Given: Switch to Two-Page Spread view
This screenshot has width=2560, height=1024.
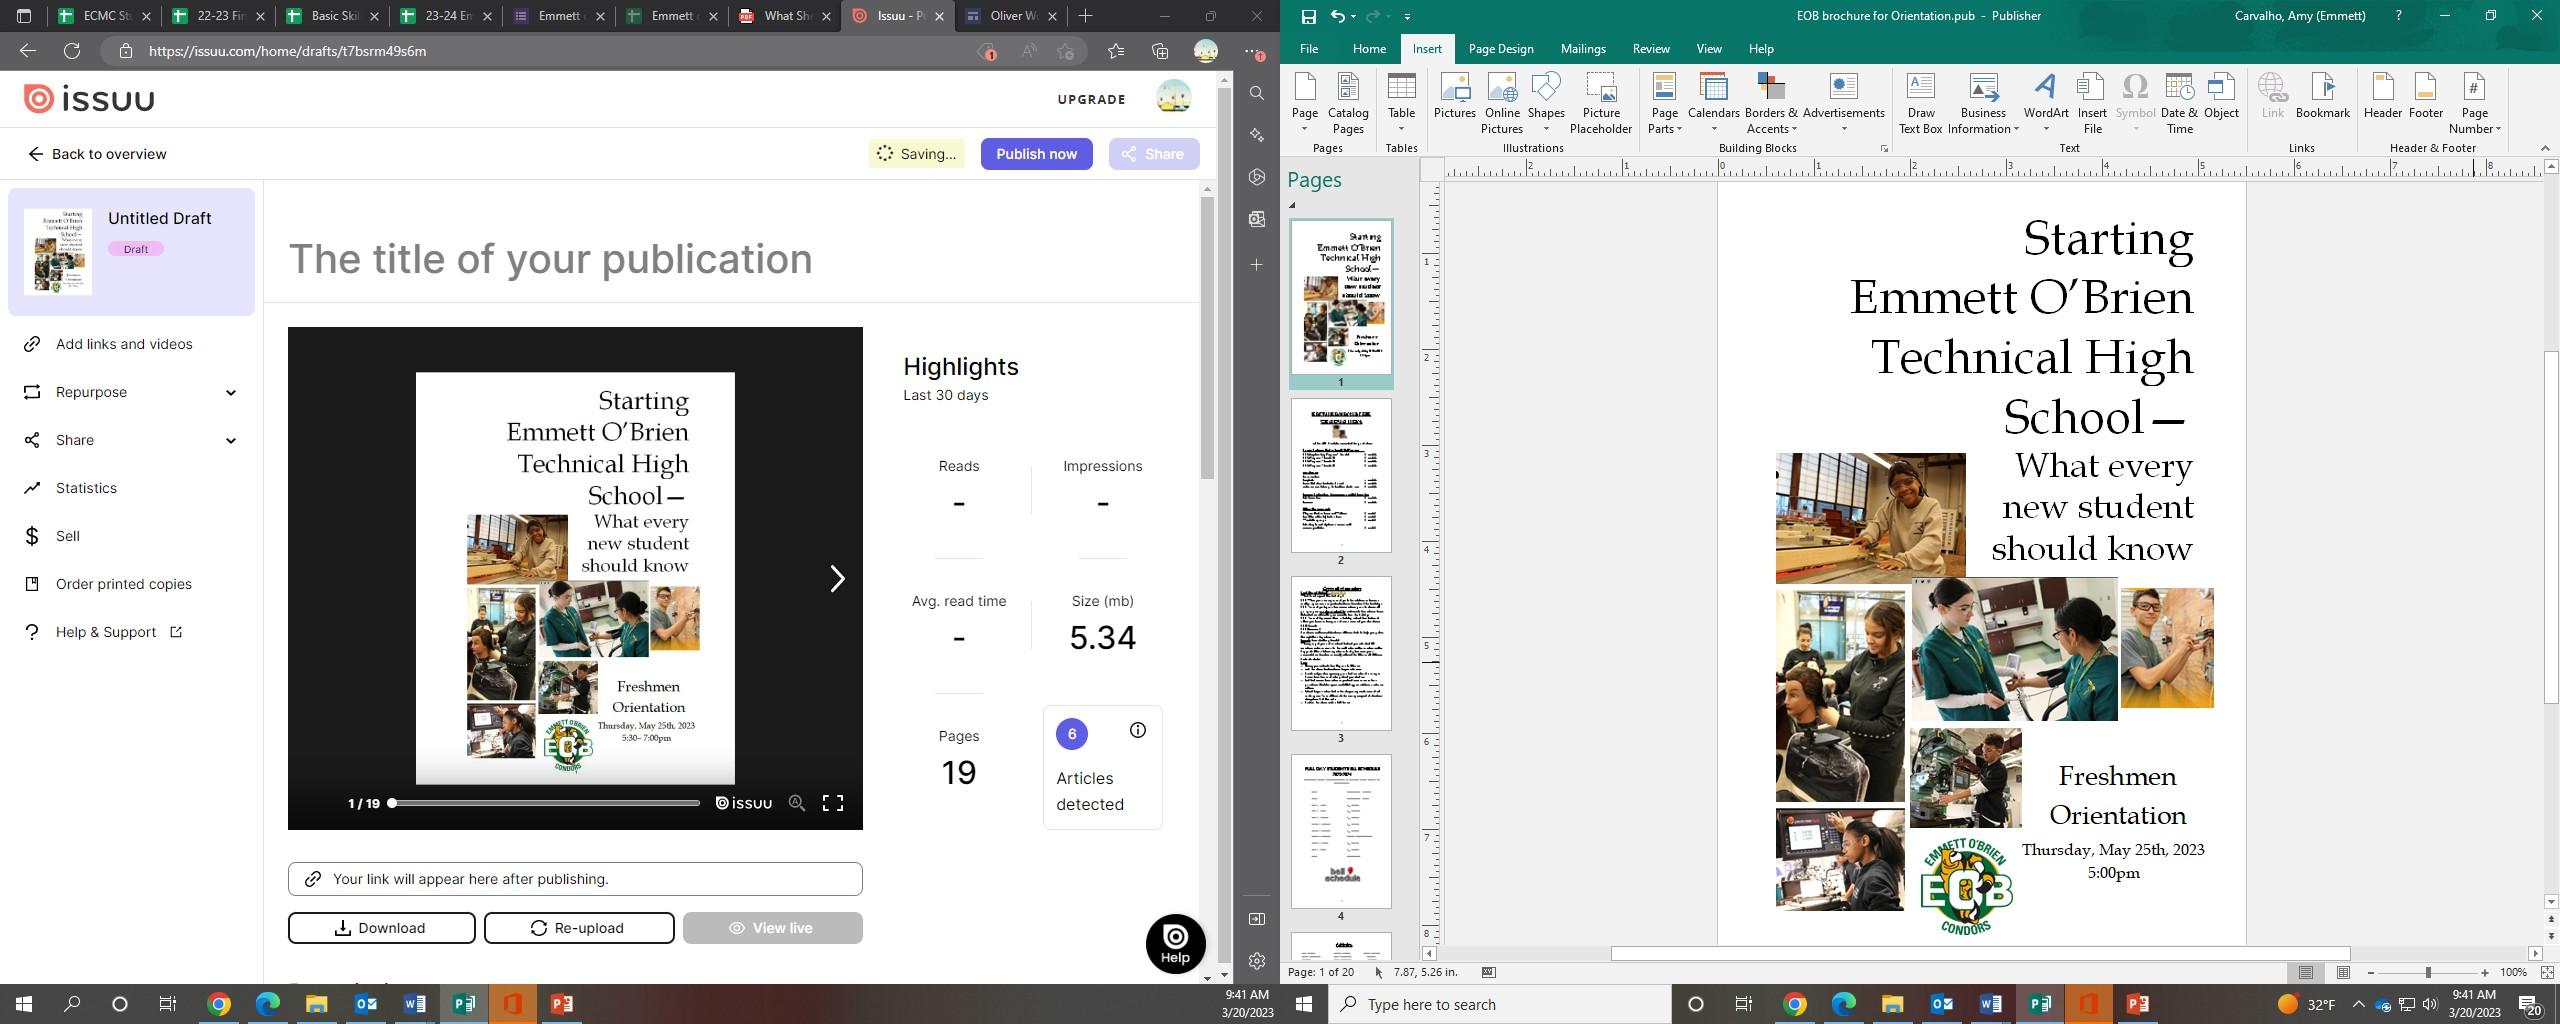Looking at the screenshot, I should tap(2343, 973).
